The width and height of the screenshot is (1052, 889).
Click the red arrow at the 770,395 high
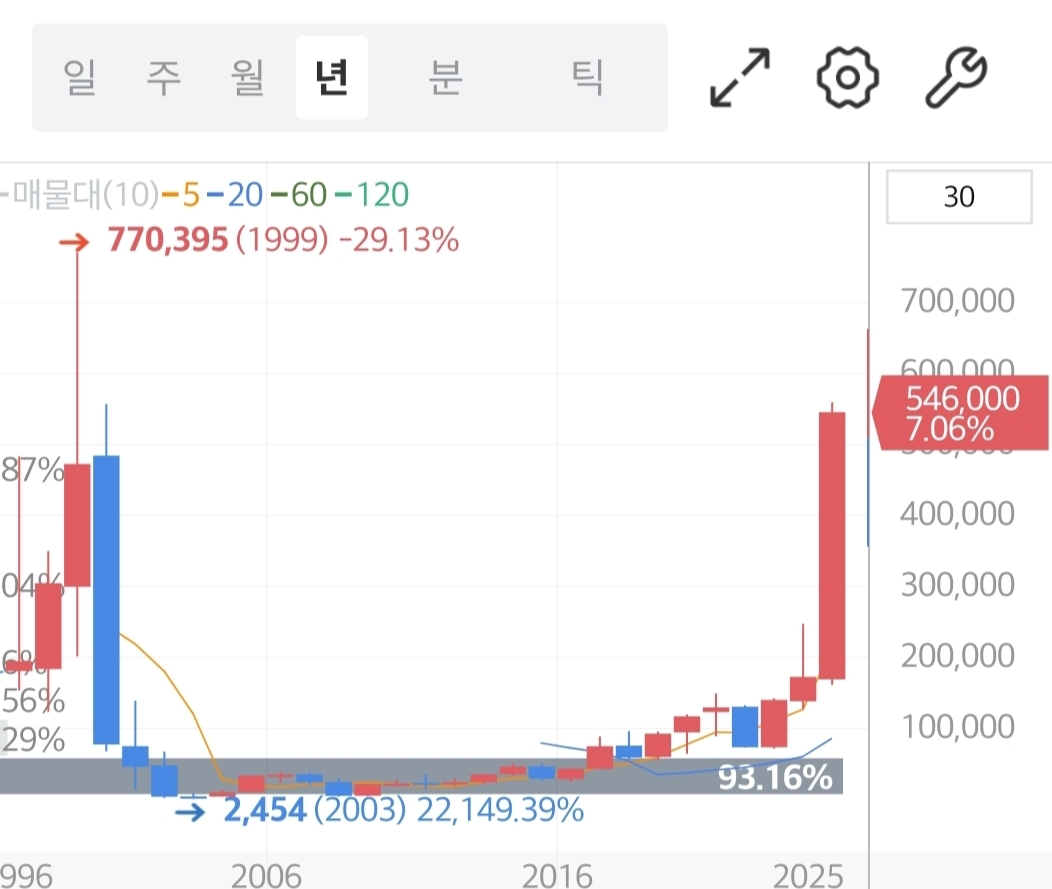(x=73, y=241)
